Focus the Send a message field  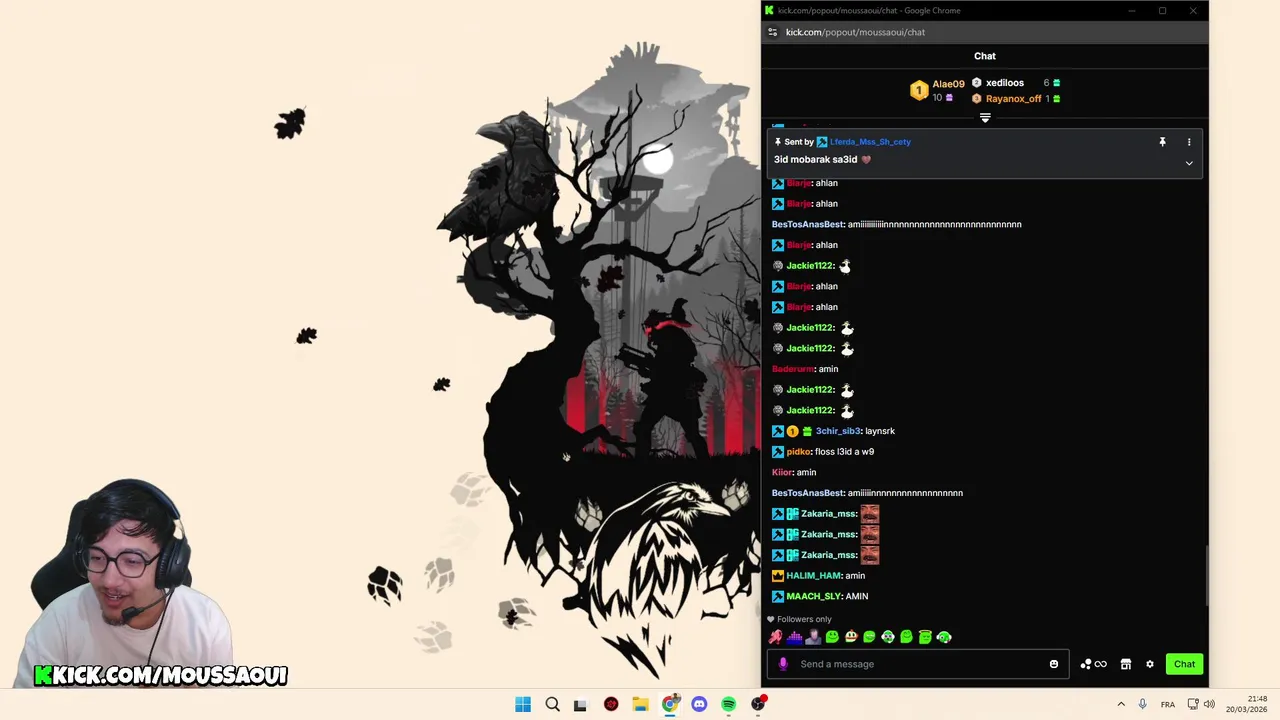point(918,664)
